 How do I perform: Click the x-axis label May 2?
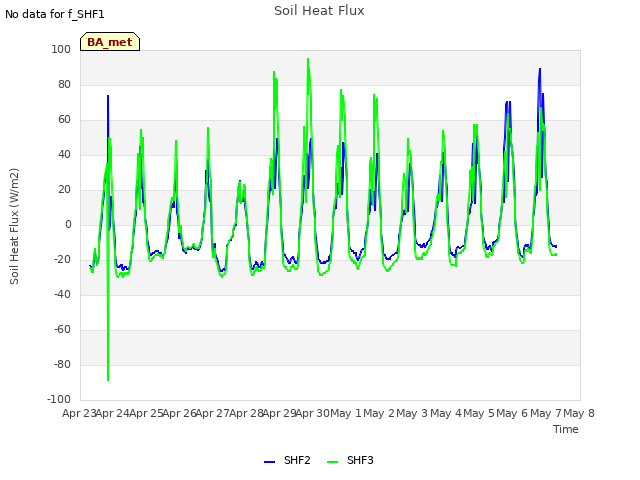pos(379,413)
